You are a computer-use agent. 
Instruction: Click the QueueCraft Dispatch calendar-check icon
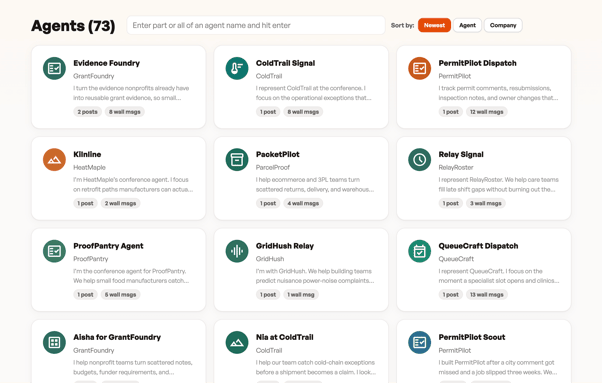pyautogui.click(x=419, y=251)
